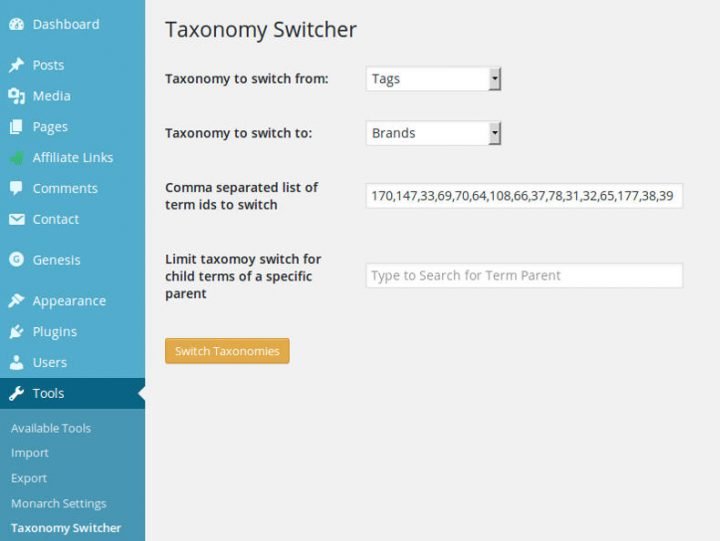Viewport: 720px width, 541px height.
Task: Open Monarch Settings submenu link
Action: point(59,503)
